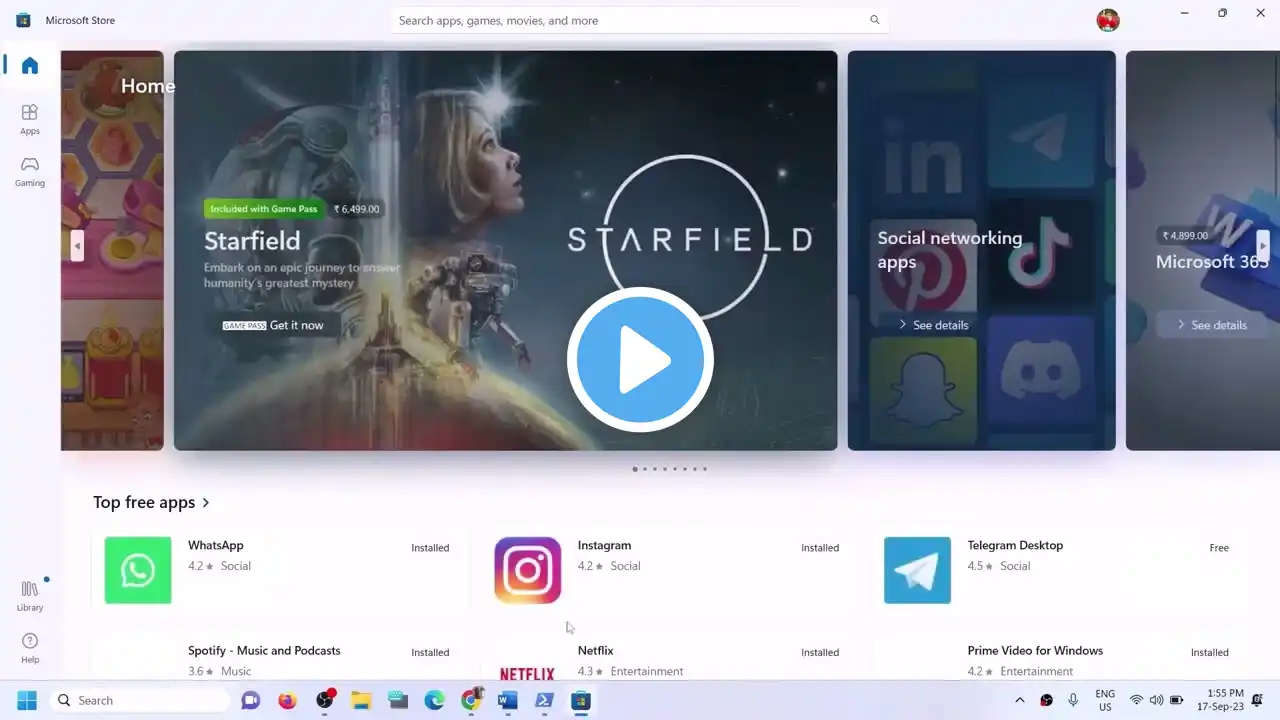Image resolution: width=1280 pixels, height=720 pixels.
Task: Click the Netflix logo icon
Action: pyautogui.click(x=527, y=673)
